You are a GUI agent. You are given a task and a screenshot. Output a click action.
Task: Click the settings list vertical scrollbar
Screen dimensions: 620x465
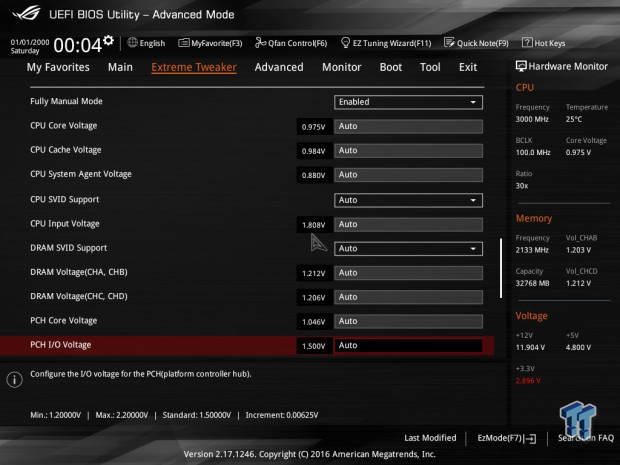pos(501,268)
